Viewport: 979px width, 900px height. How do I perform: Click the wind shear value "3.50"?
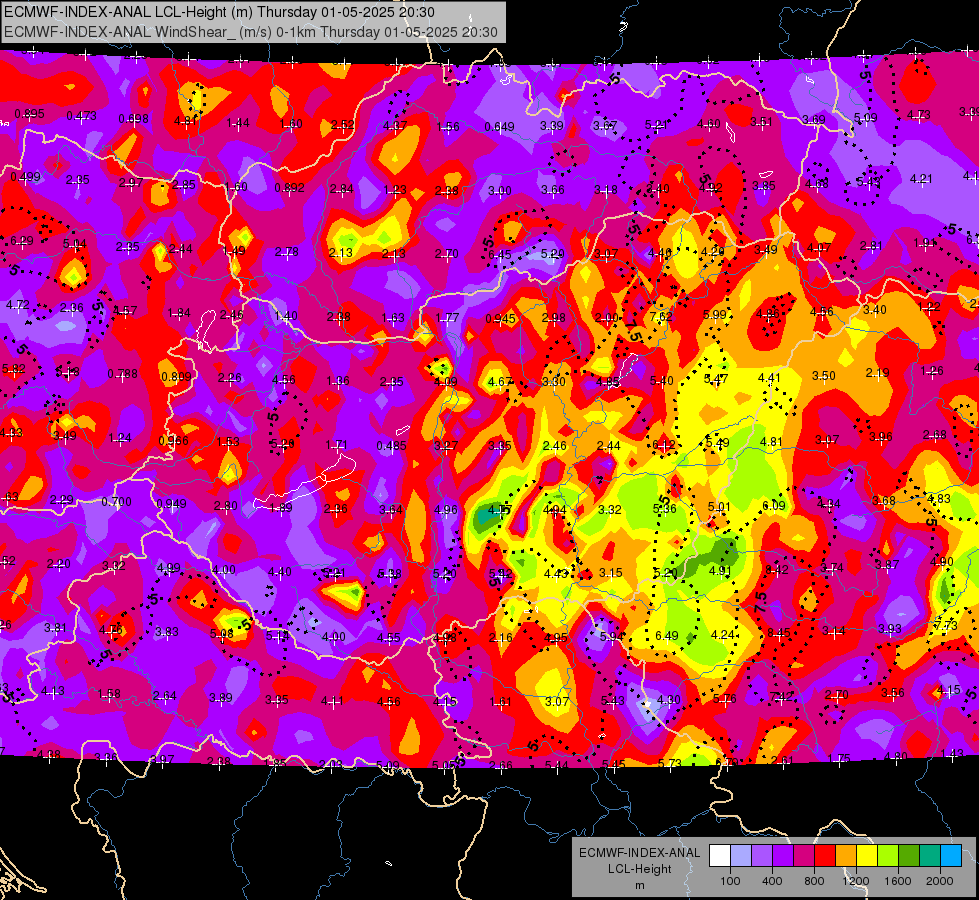point(824,376)
